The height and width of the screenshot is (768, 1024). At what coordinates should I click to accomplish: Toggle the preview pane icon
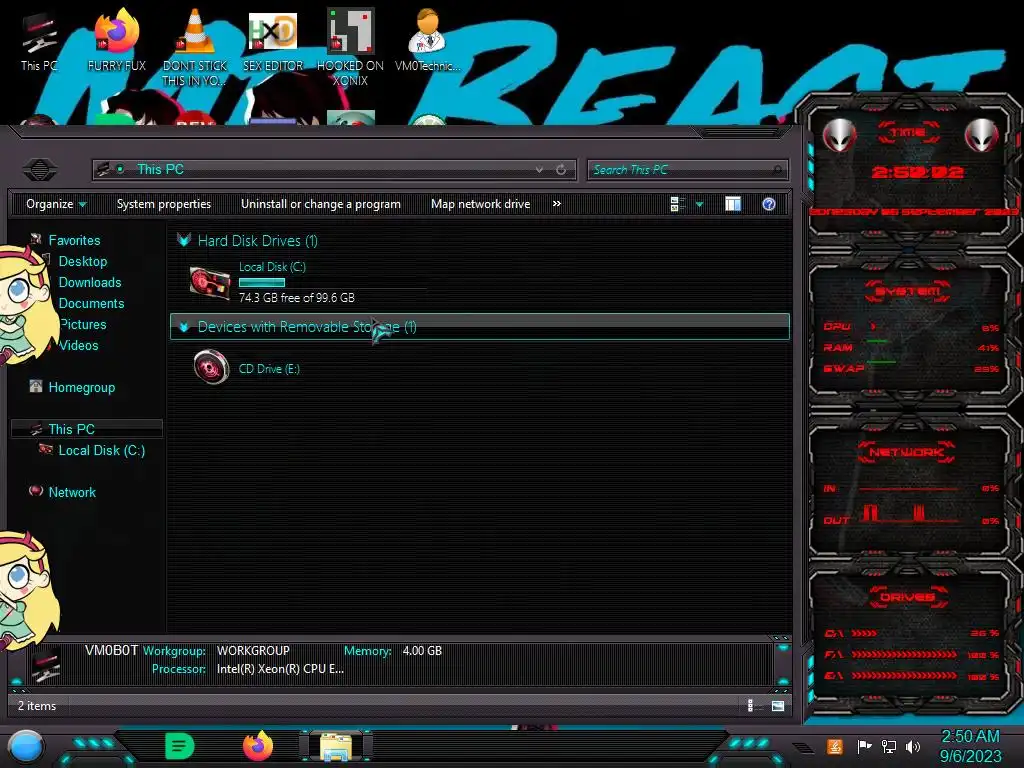point(733,204)
